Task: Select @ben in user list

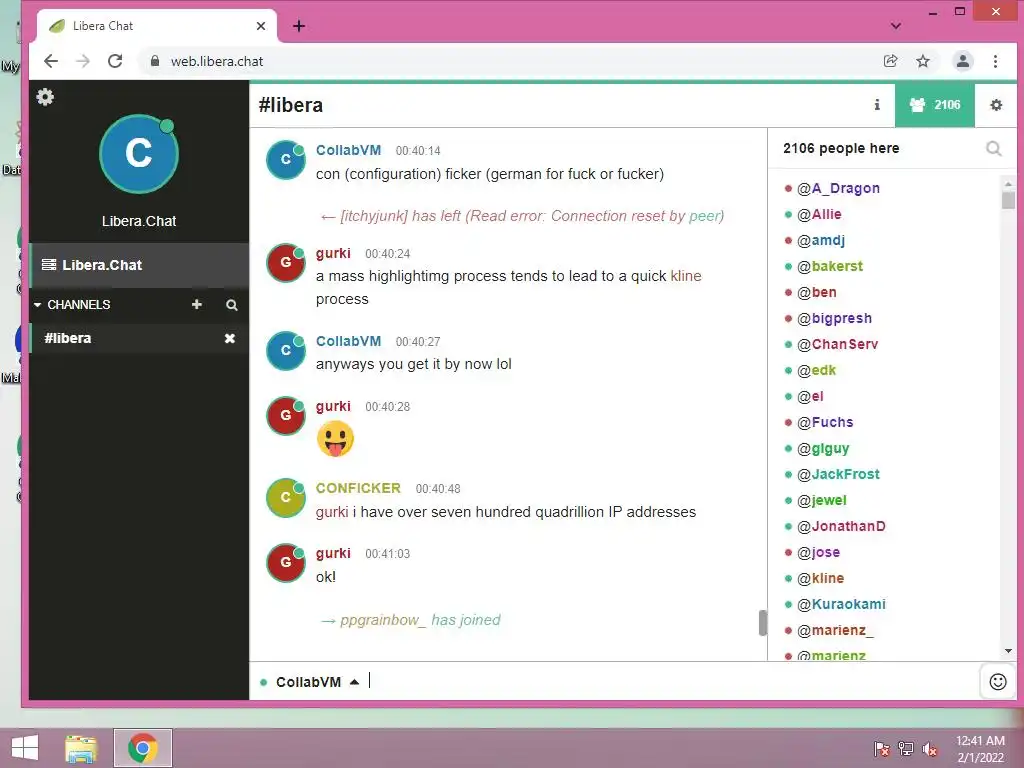Action: 816,293
